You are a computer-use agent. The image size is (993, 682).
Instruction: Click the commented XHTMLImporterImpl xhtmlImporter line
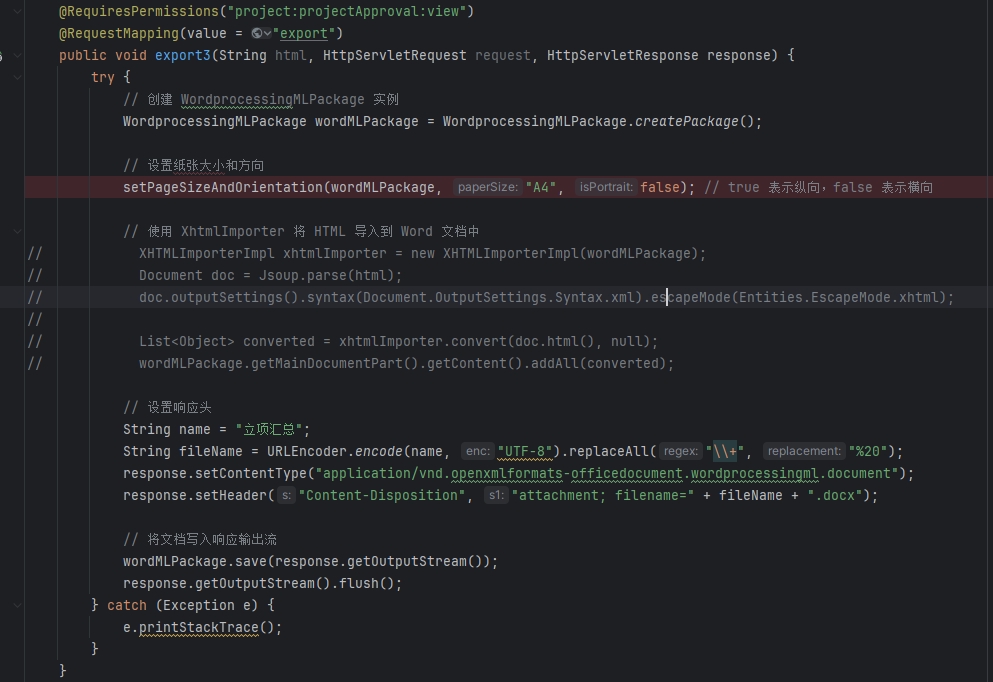tap(422, 253)
